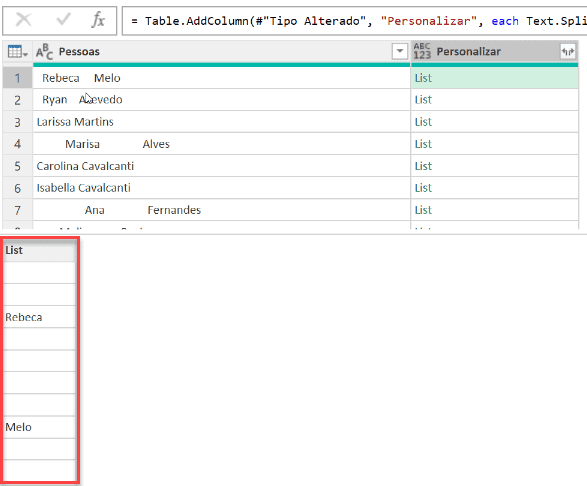587x486 pixels.
Task: Expand the Personalizar column lists
Action: [x=568, y=52]
